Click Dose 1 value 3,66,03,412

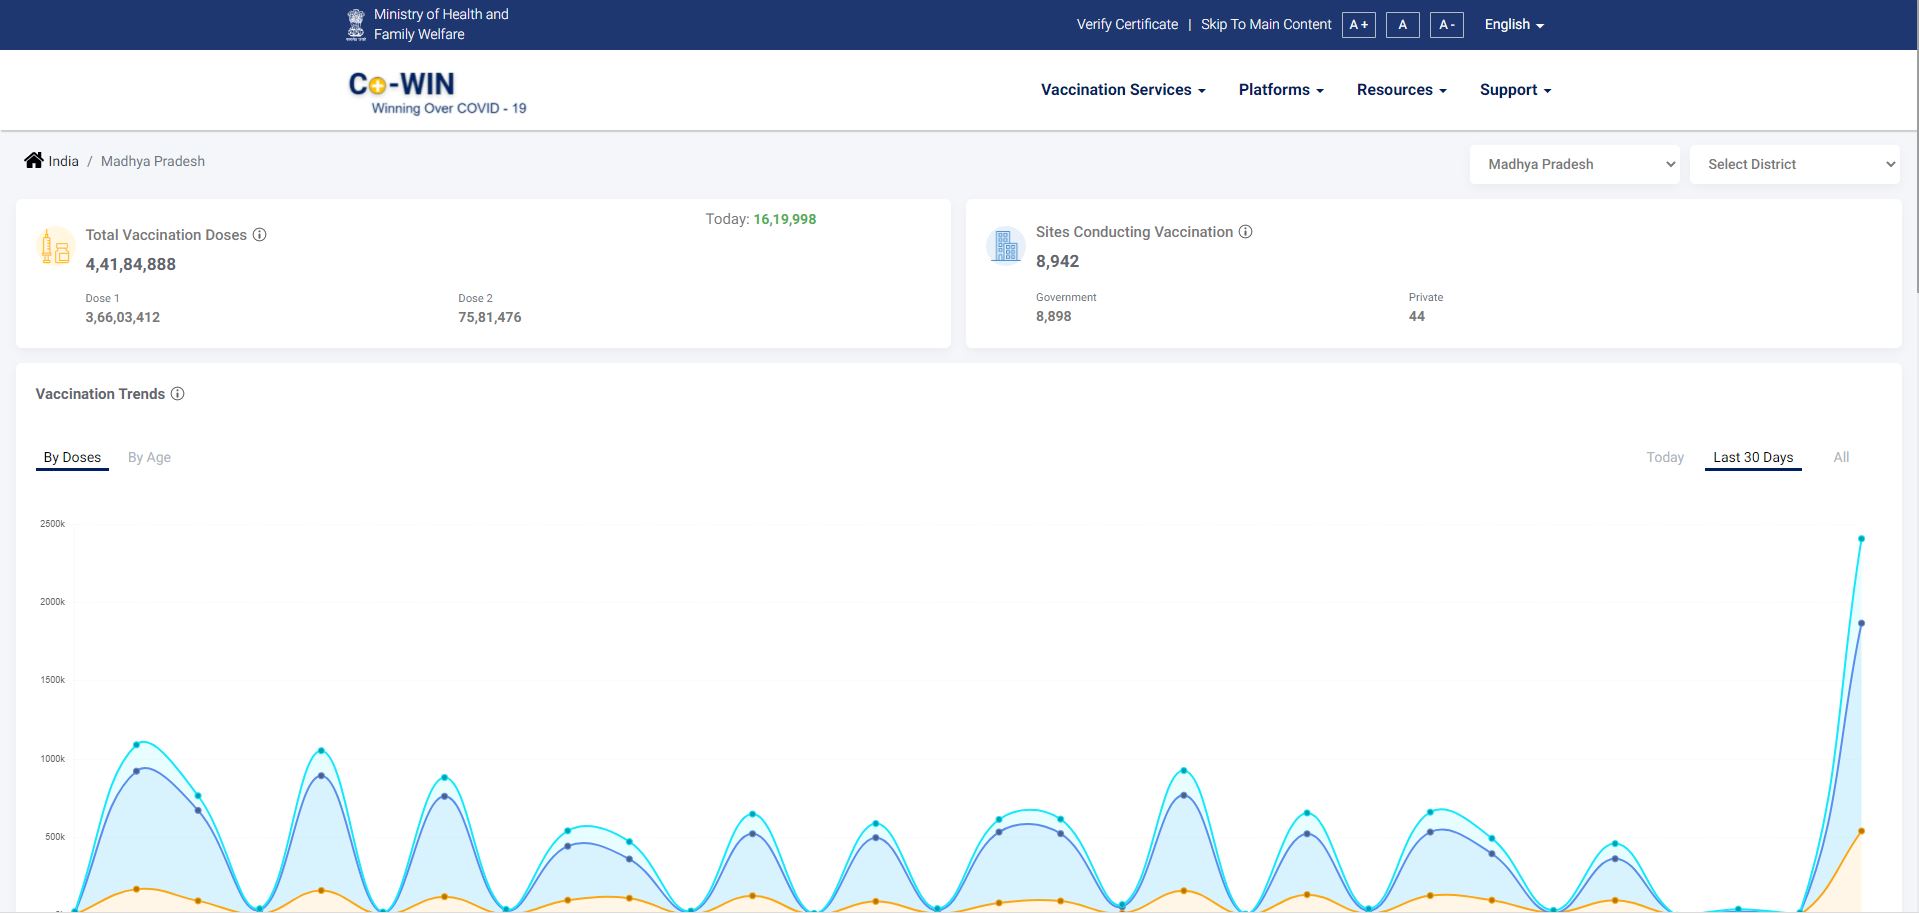point(122,317)
